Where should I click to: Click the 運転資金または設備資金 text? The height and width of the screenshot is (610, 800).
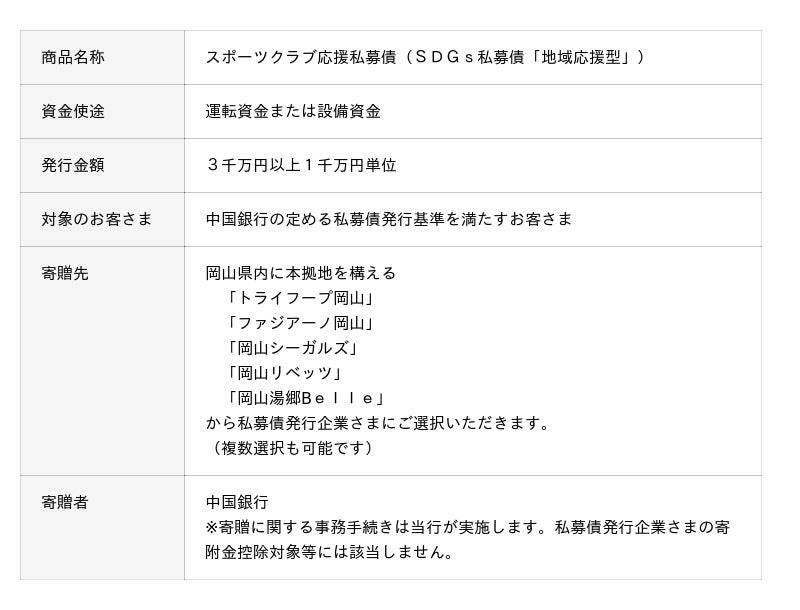[293, 111]
